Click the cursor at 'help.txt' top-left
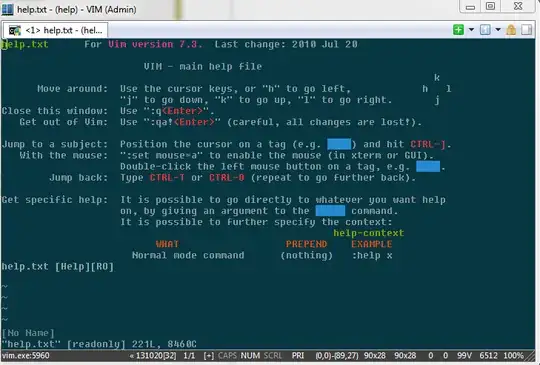Image resolution: width=540 pixels, height=365 pixels. 4,44
